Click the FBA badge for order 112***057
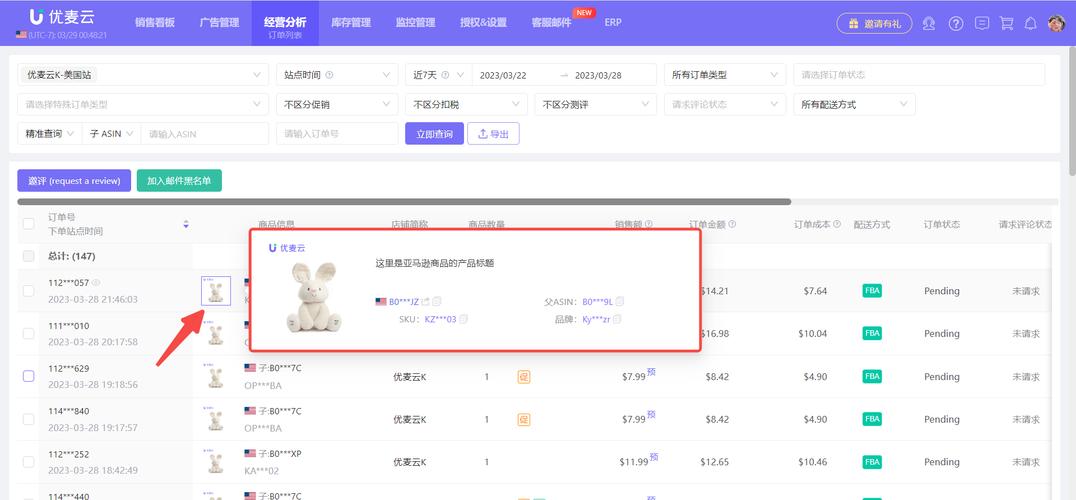1076x500 pixels. pos(872,291)
